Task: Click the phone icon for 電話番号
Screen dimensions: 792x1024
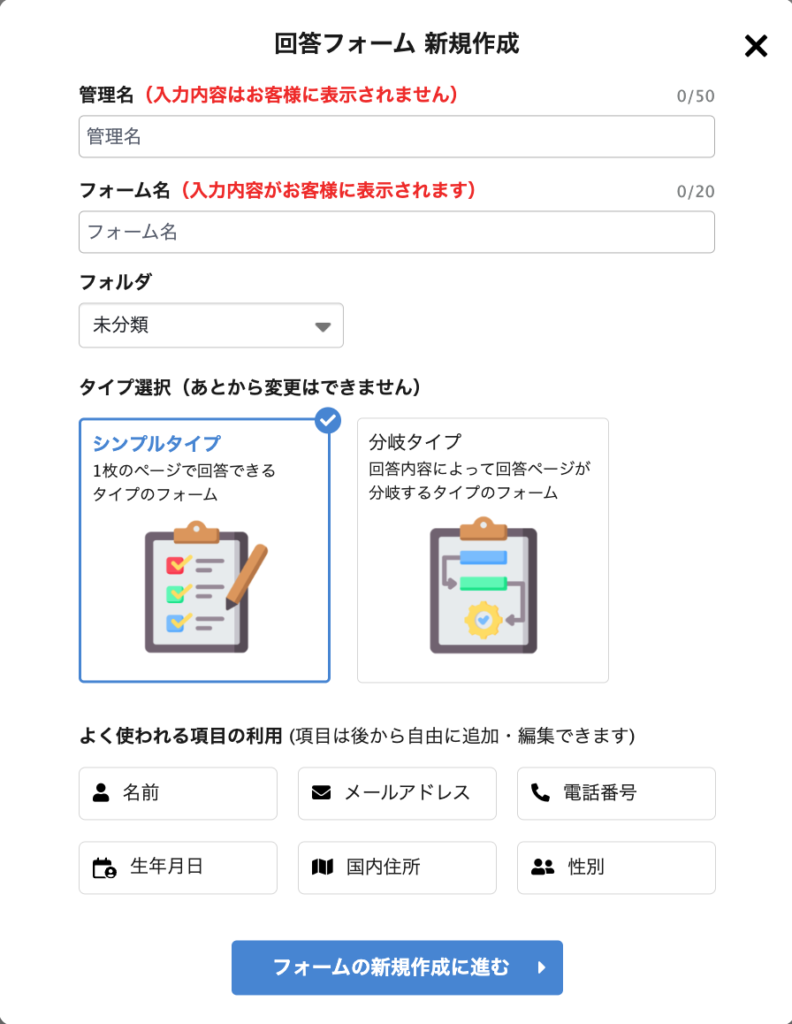Action: pyautogui.click(x=540, y=793)
